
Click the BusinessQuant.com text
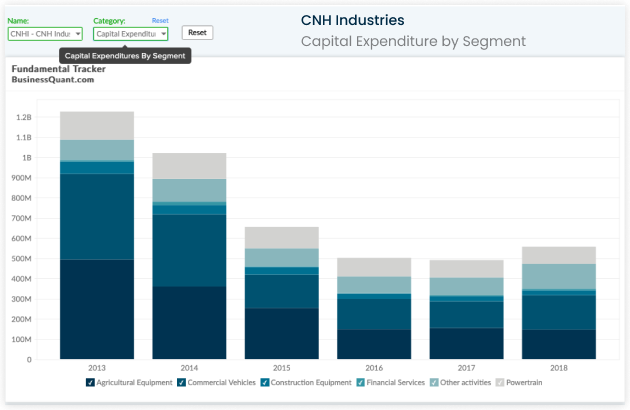[x=53, y=80]
